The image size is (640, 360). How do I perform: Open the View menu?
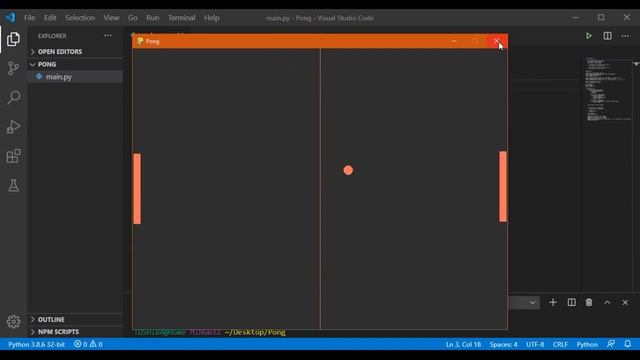point(111,18)
